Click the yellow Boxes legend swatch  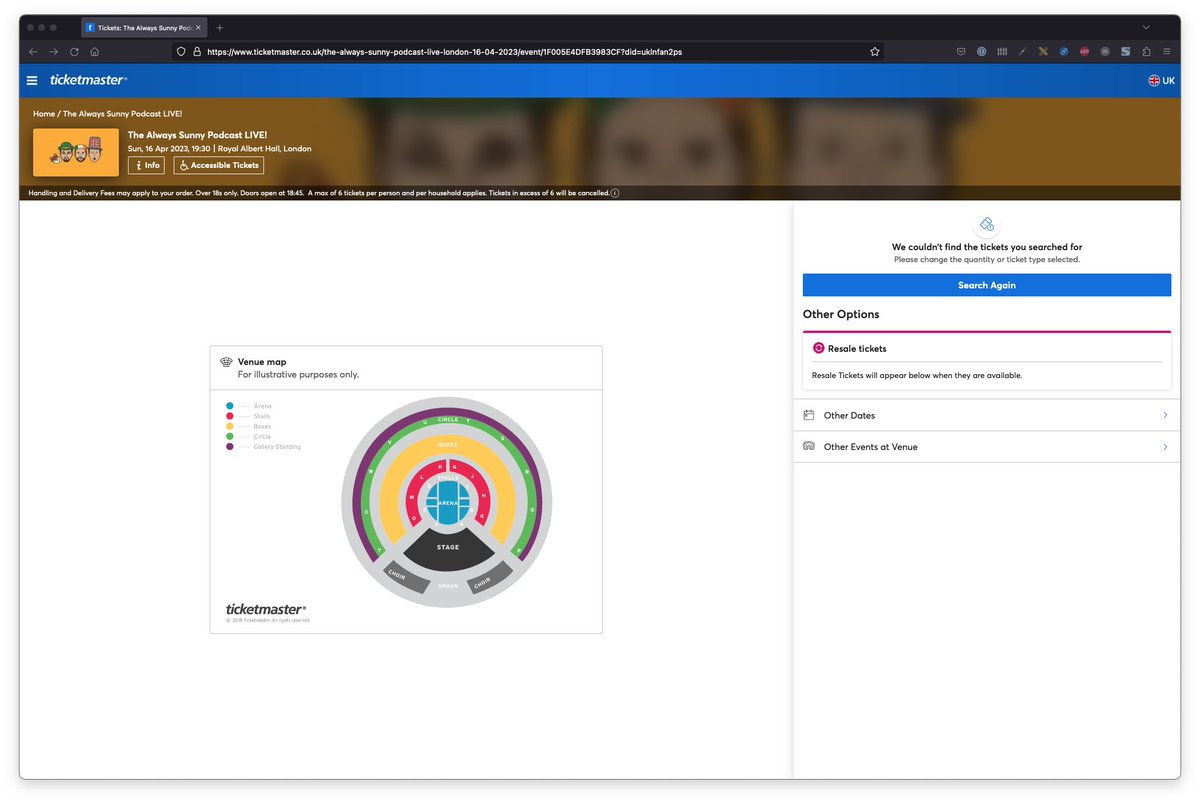pos(230,426)
